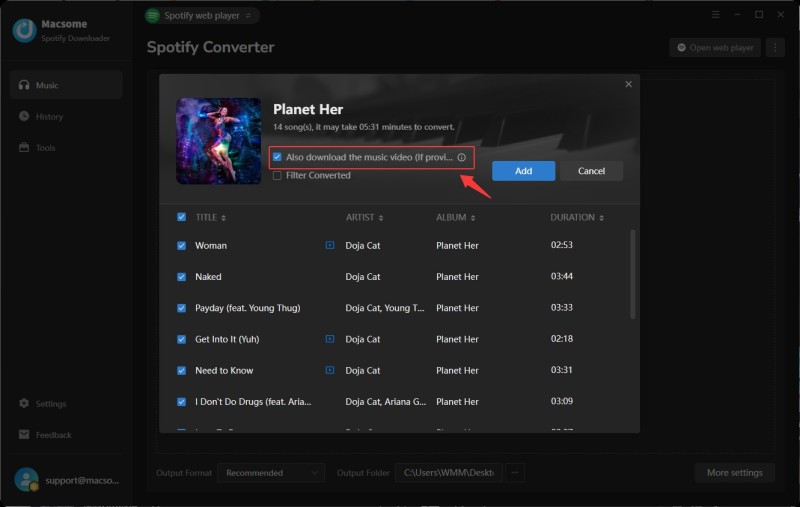
Task: Toggle the select-all checkbox in header
Action: [182, 217]
